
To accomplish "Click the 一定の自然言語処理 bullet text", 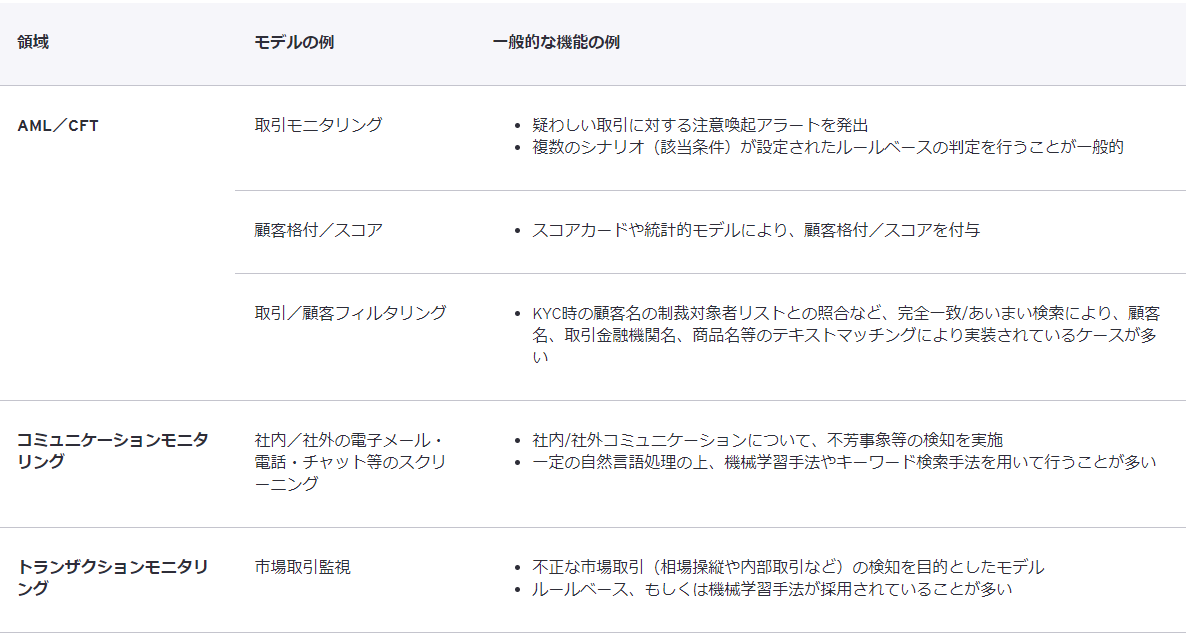I will pos(844,462).
